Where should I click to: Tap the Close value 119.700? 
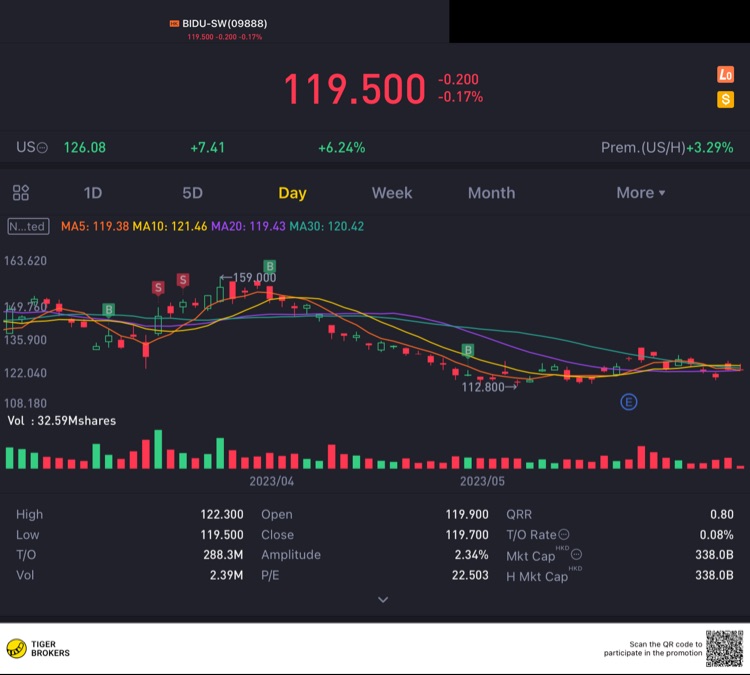467,534
